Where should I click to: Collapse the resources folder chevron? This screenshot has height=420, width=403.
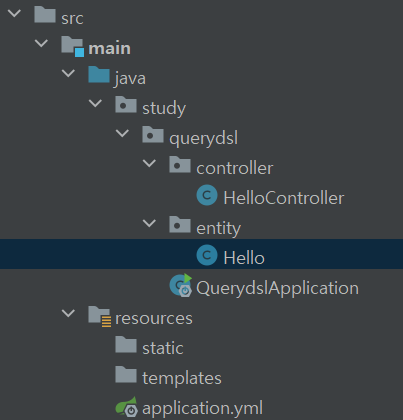point(68,314)
